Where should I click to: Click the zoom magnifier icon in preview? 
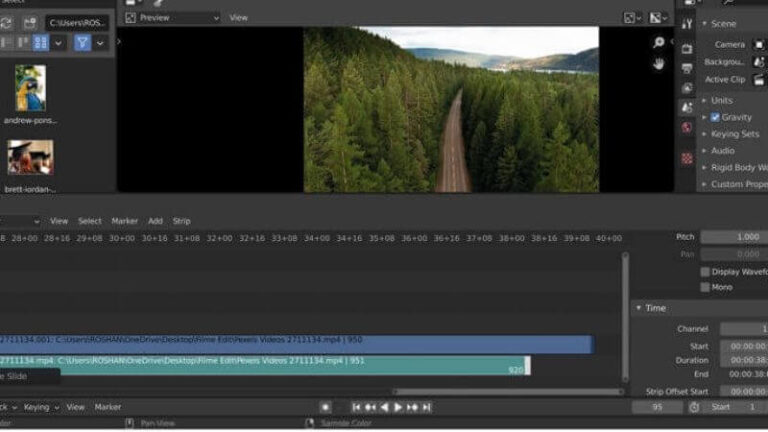pyautogui.click(x=659, y=42)
